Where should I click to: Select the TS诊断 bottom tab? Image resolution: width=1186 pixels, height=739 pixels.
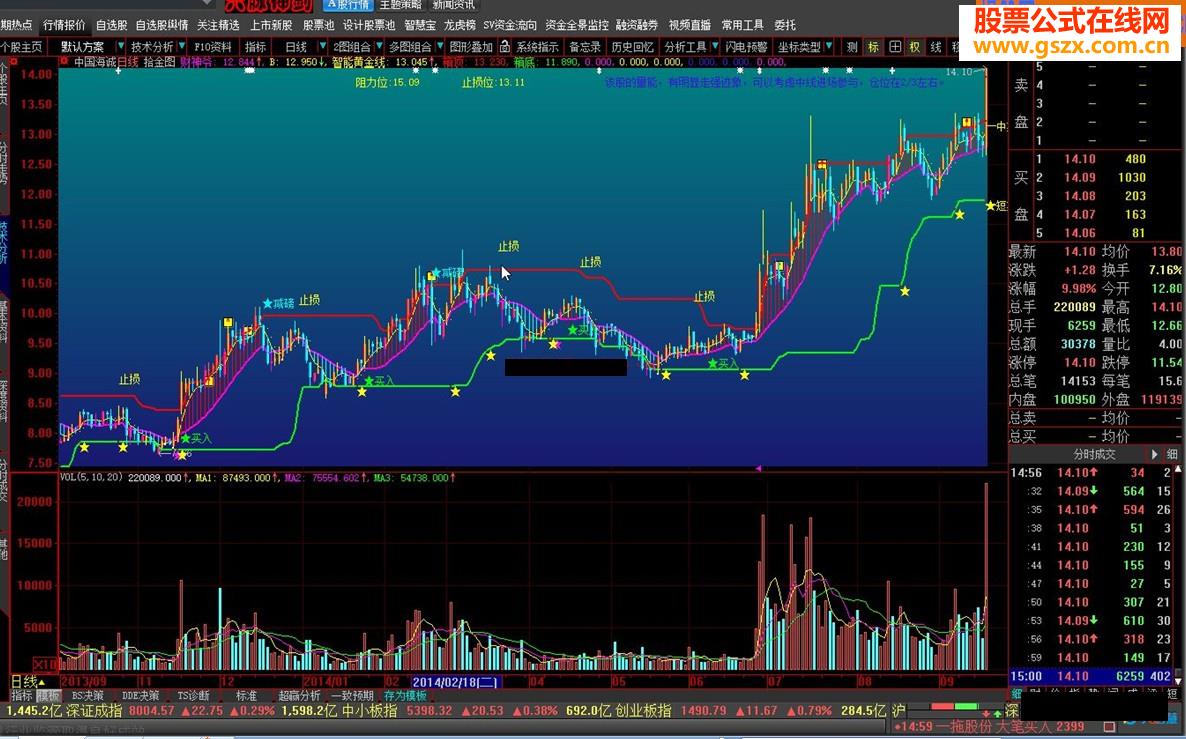pos(194,695)
